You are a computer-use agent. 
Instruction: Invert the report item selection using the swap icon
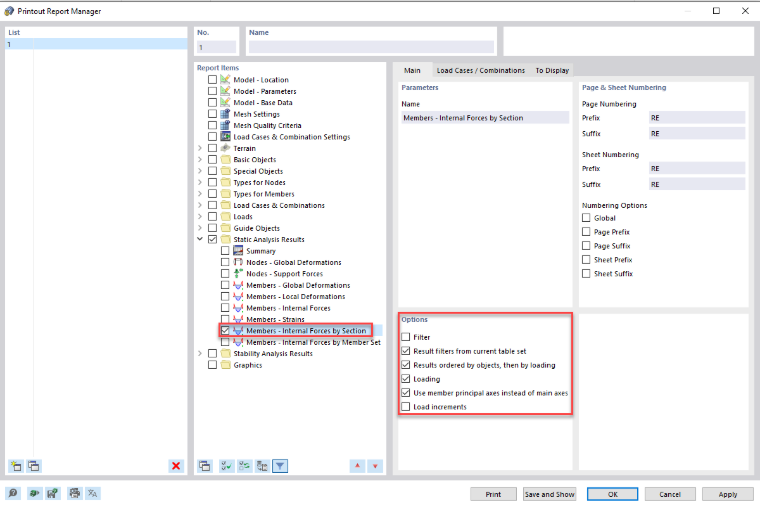point(244,466)
